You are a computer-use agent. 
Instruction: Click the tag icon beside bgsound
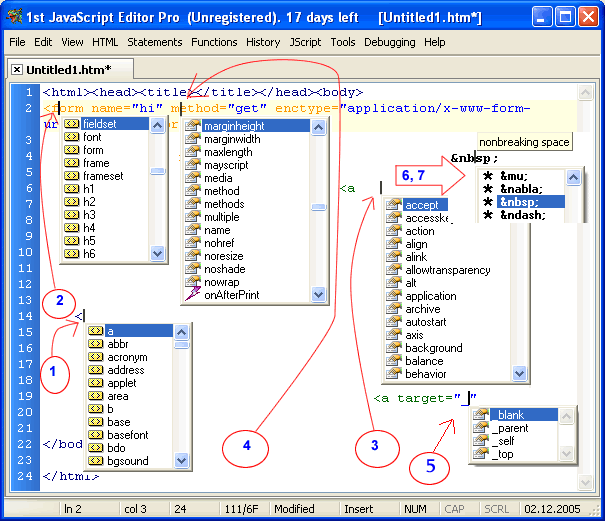coord(95,461)
